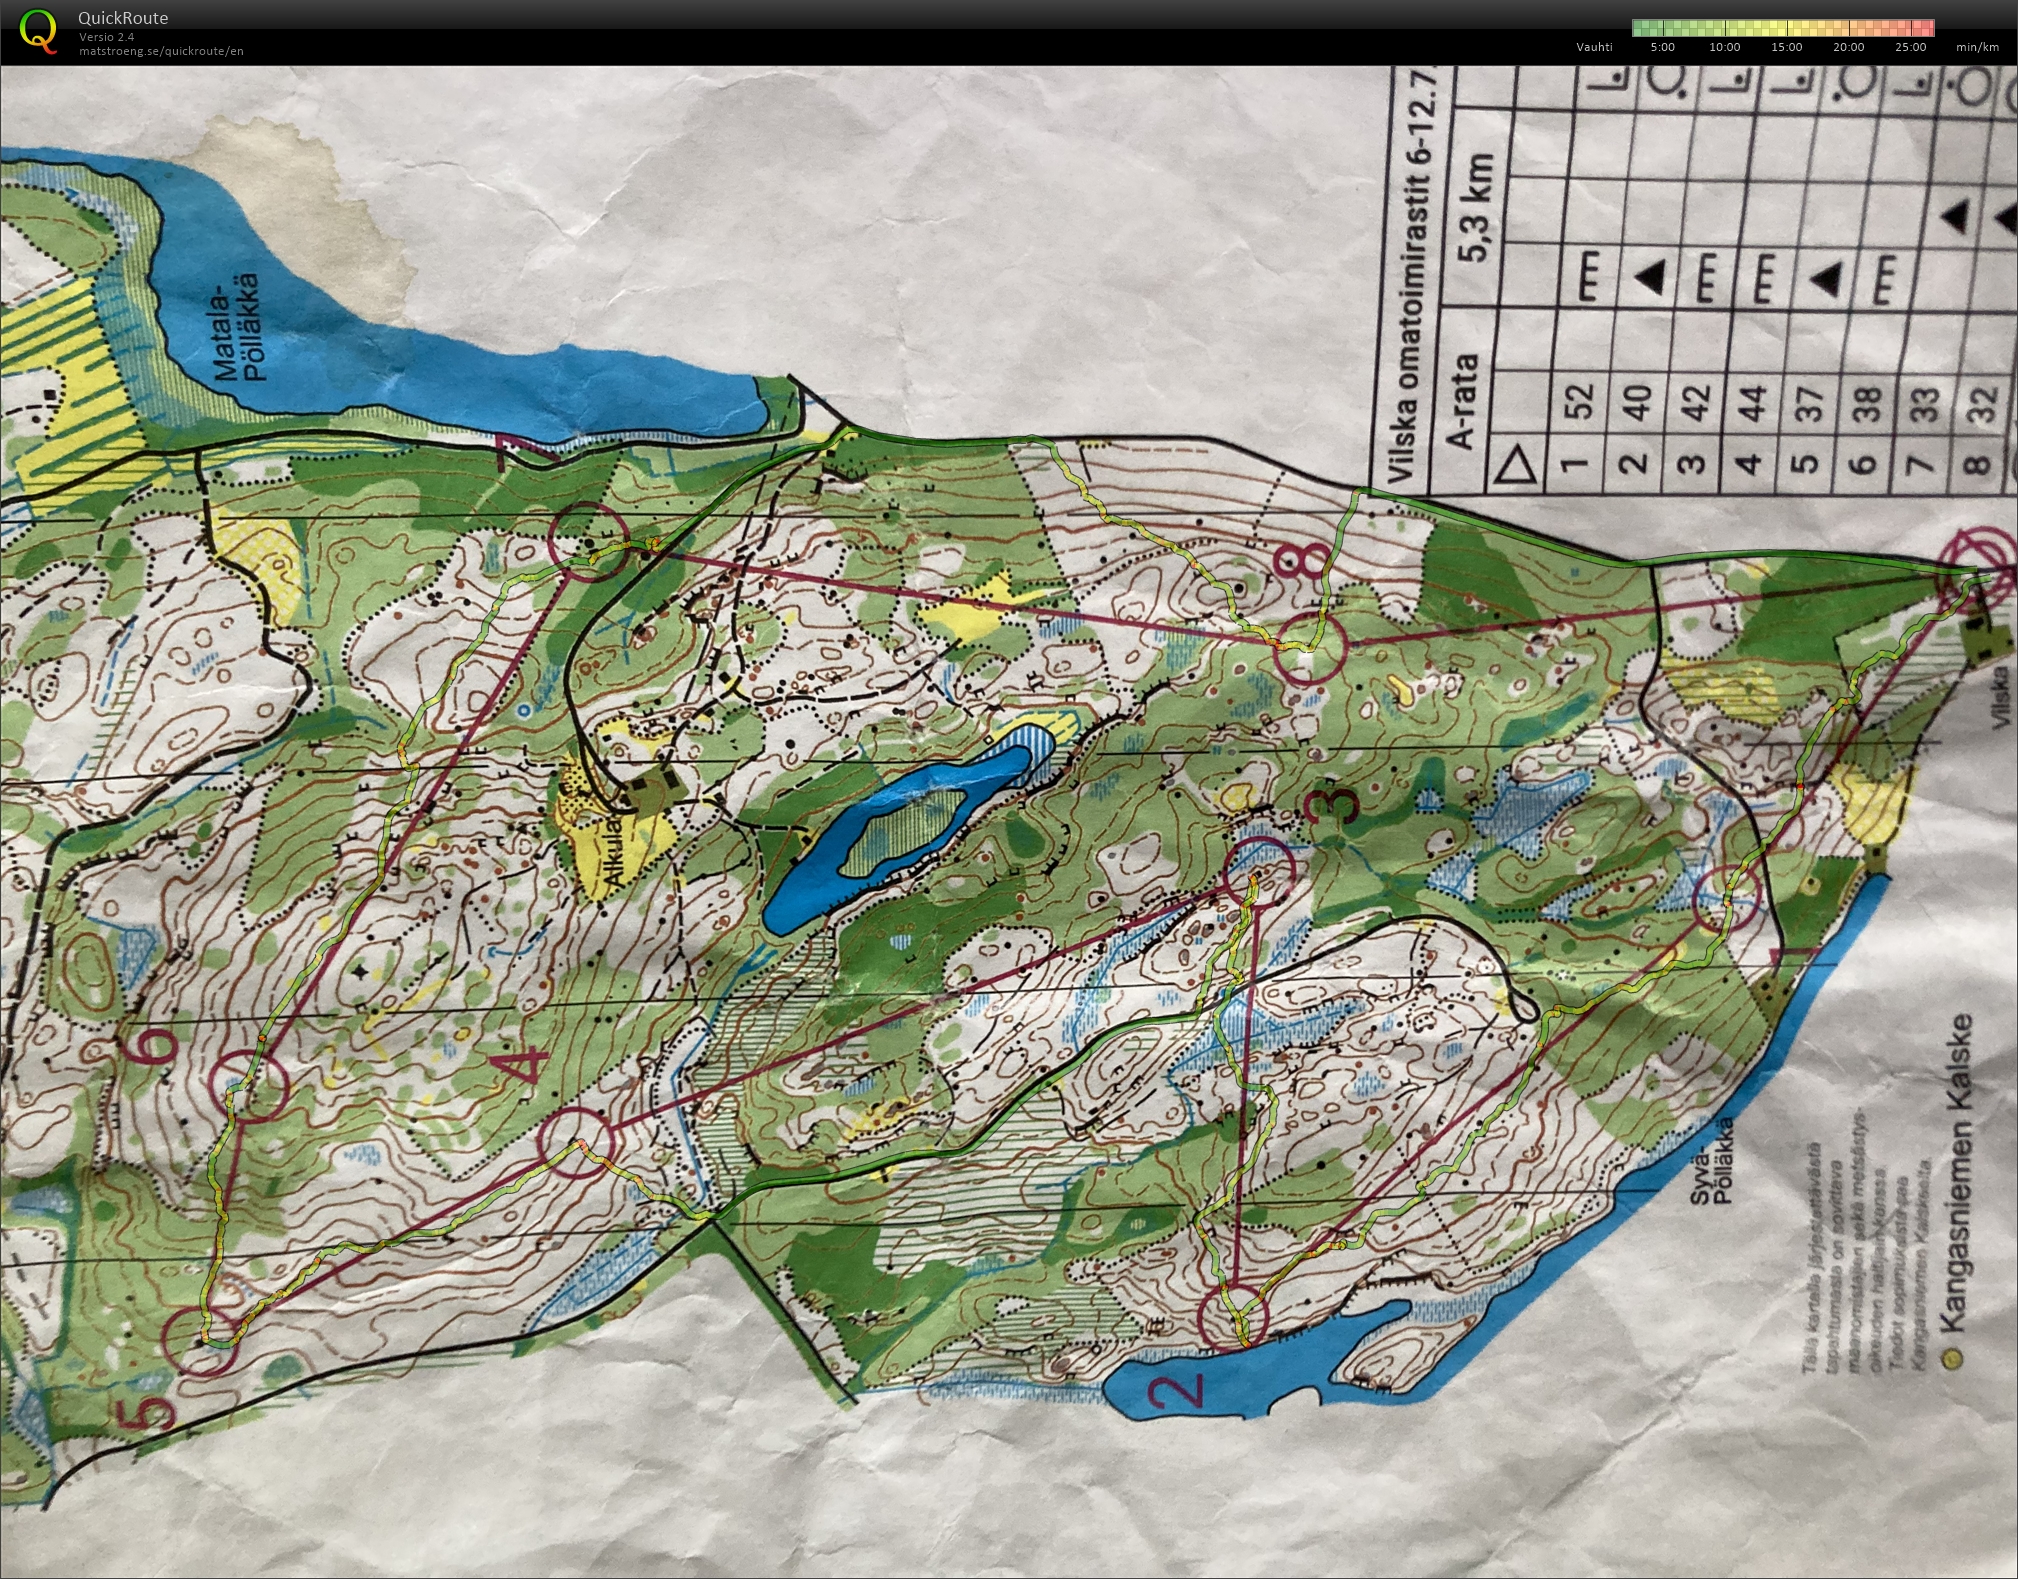
Task: Click the QuickRoute Q logo icon
Action: pyautogui.click(x=38, y=30)
